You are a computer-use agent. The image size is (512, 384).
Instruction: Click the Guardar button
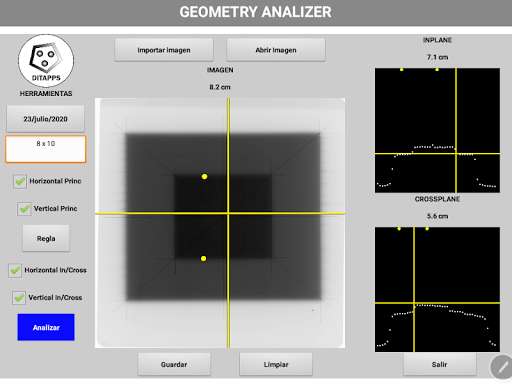pos(174,364)
